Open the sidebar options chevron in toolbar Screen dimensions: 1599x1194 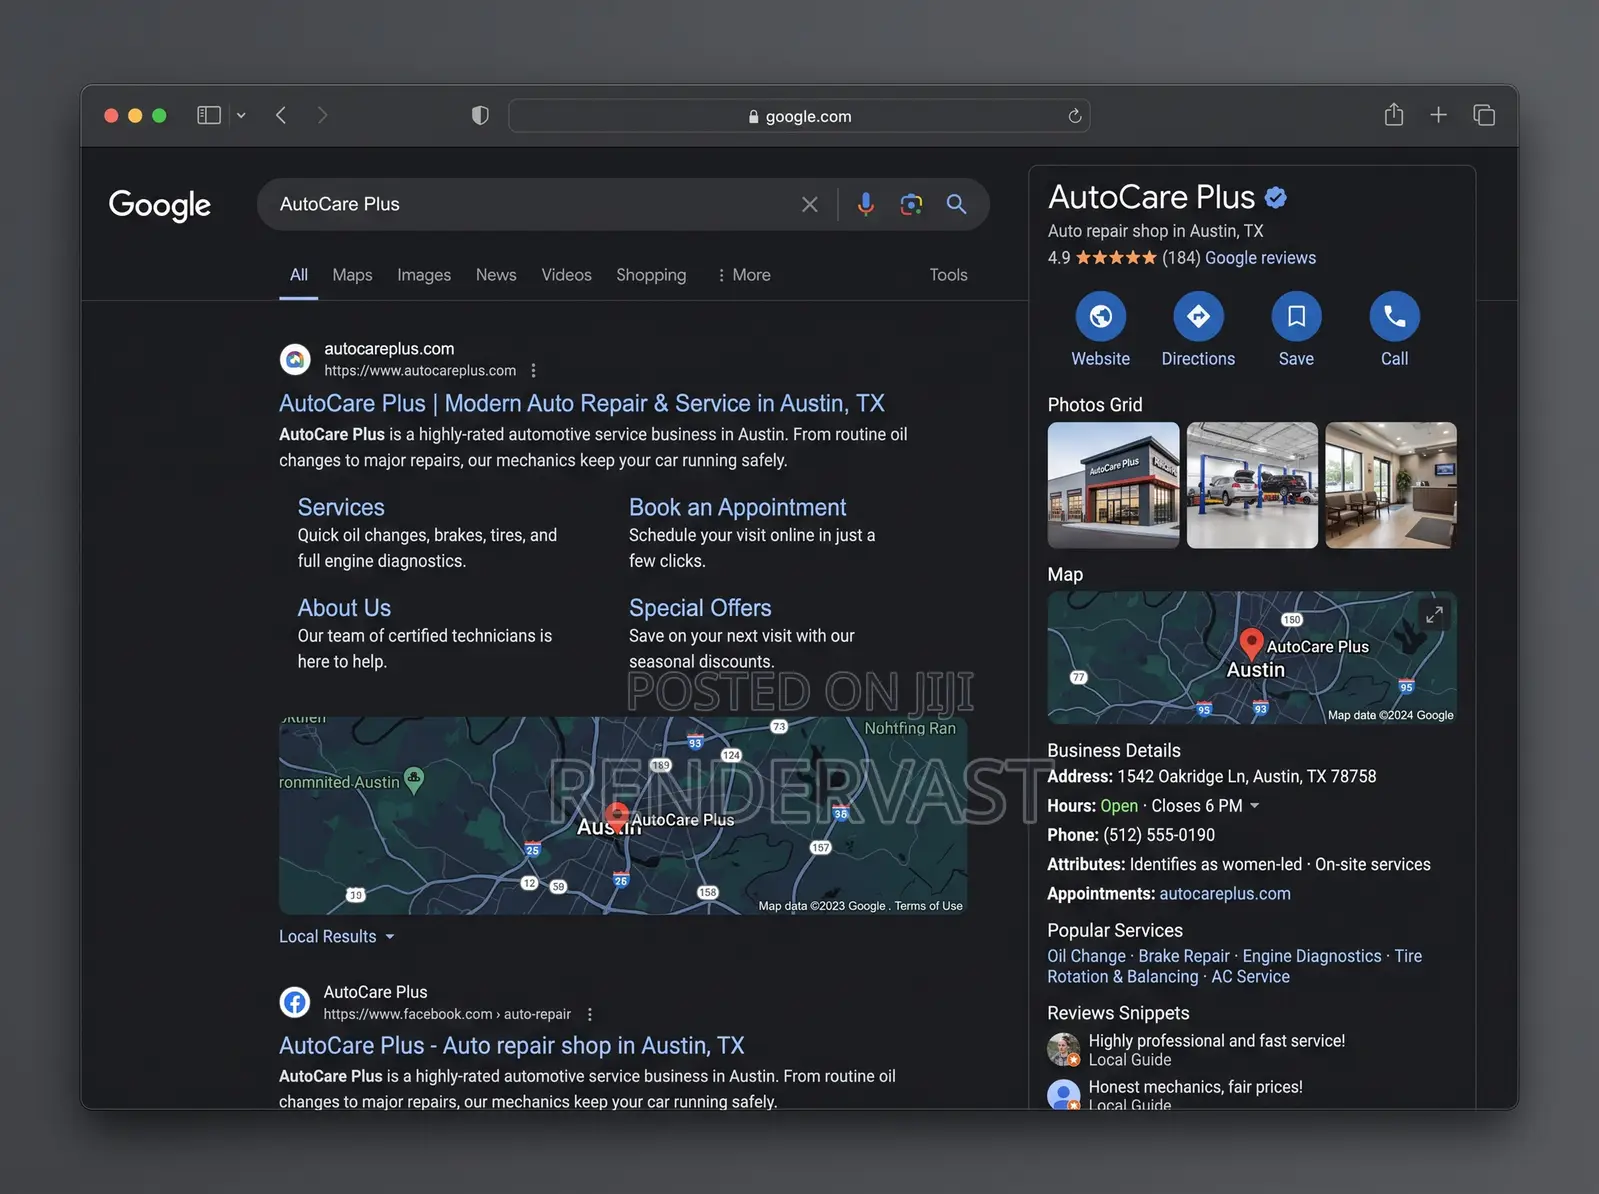click(241, 116)
